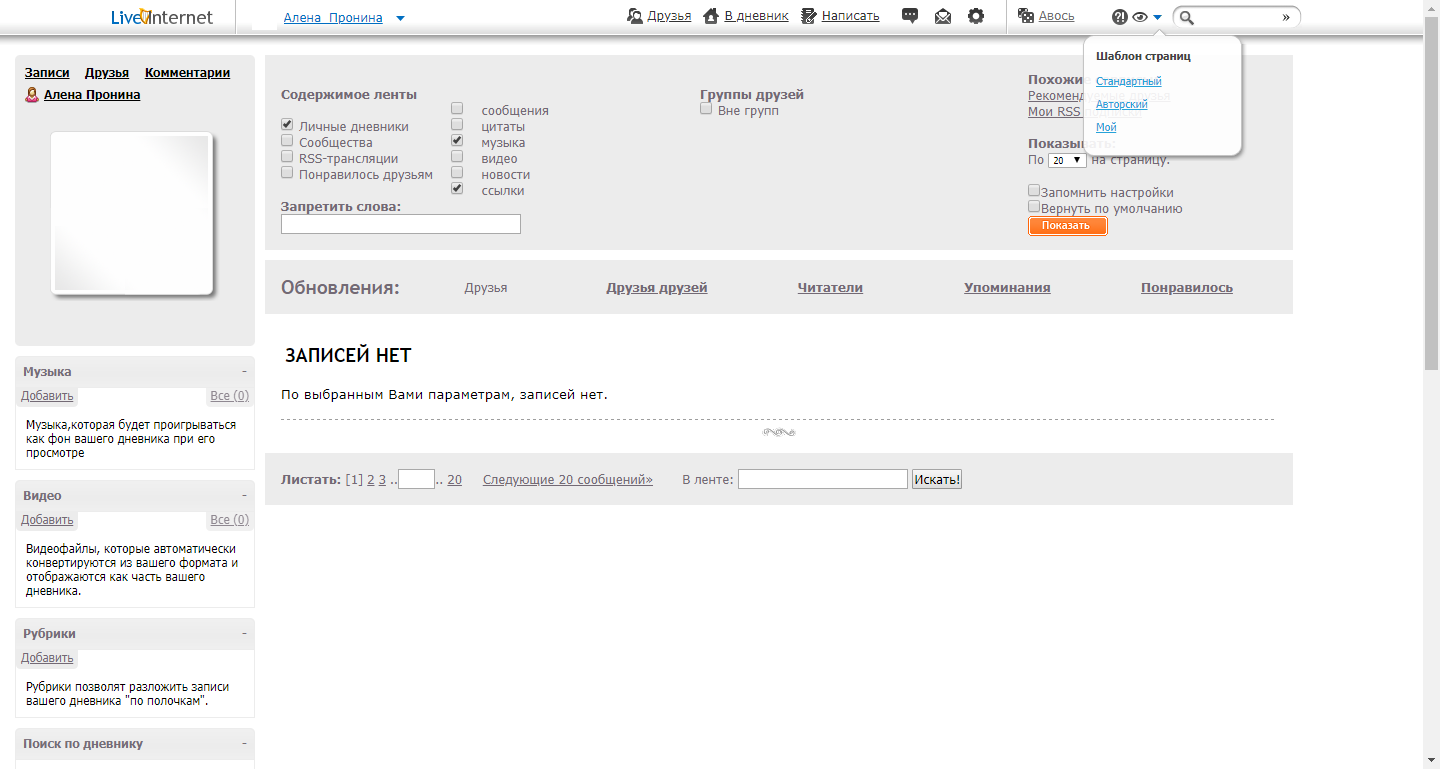Open the Друзья link in the sidebar header

[107, 73]
